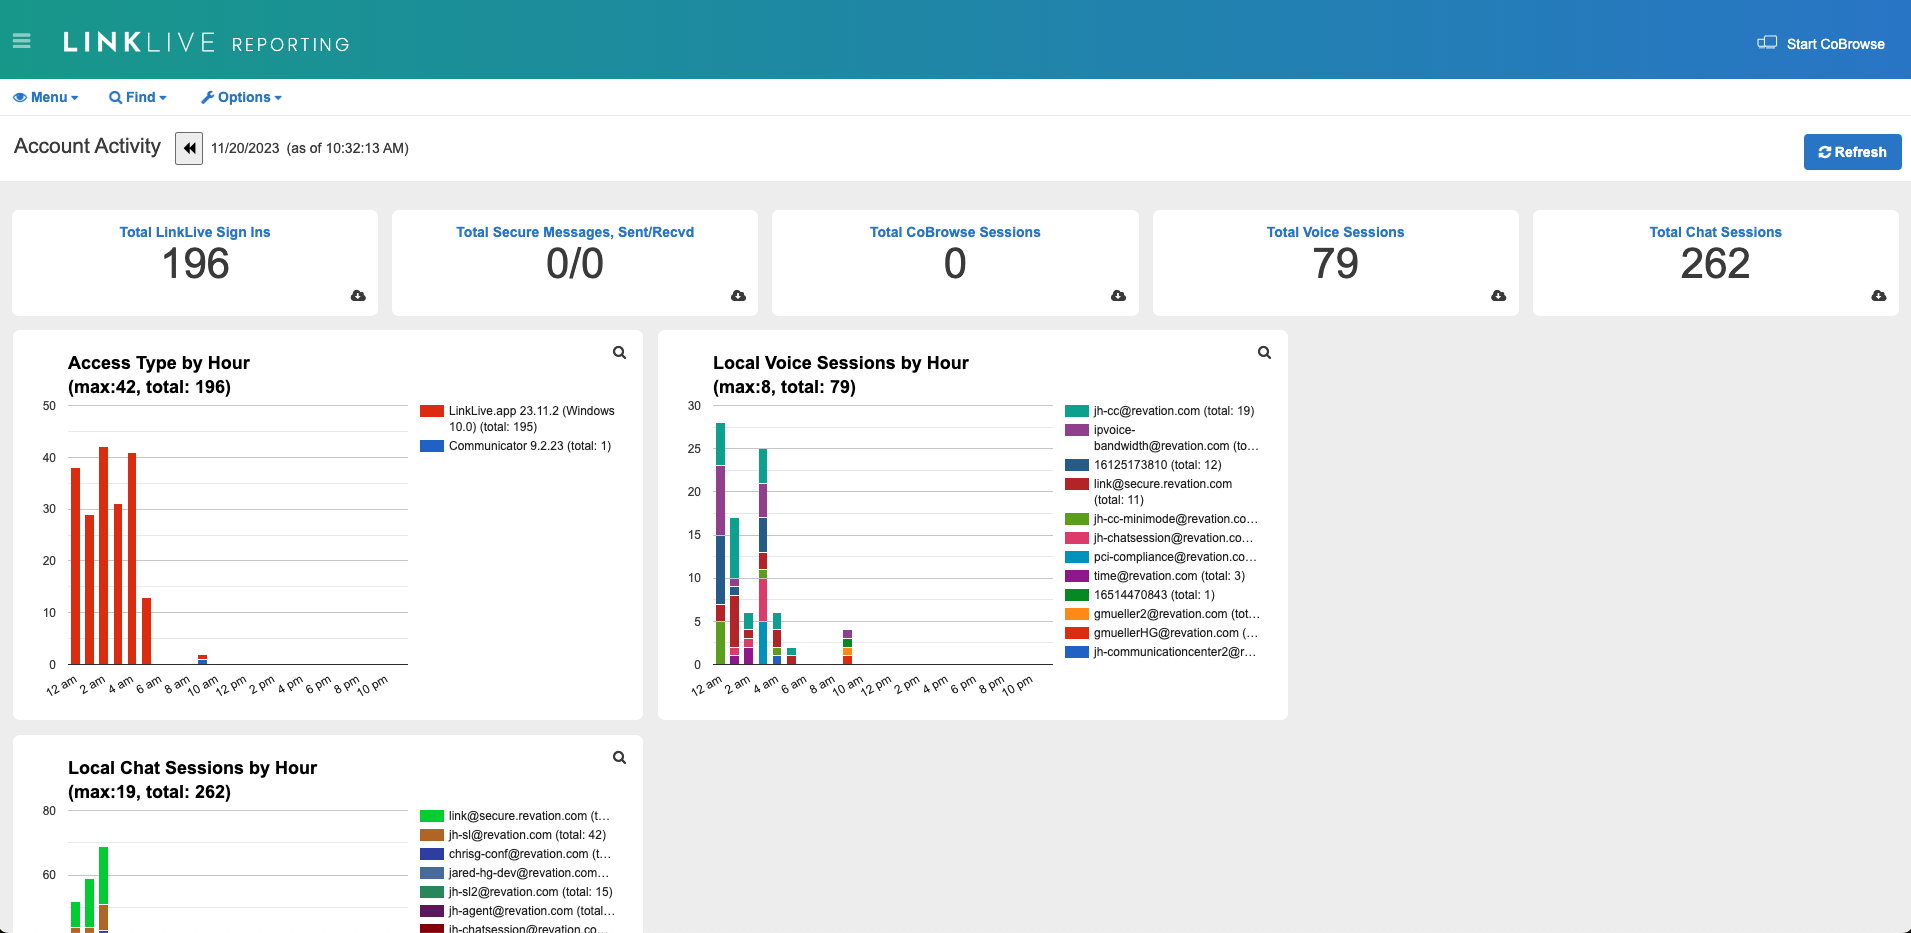Magnify the Access Type by Hour chart

619,353
